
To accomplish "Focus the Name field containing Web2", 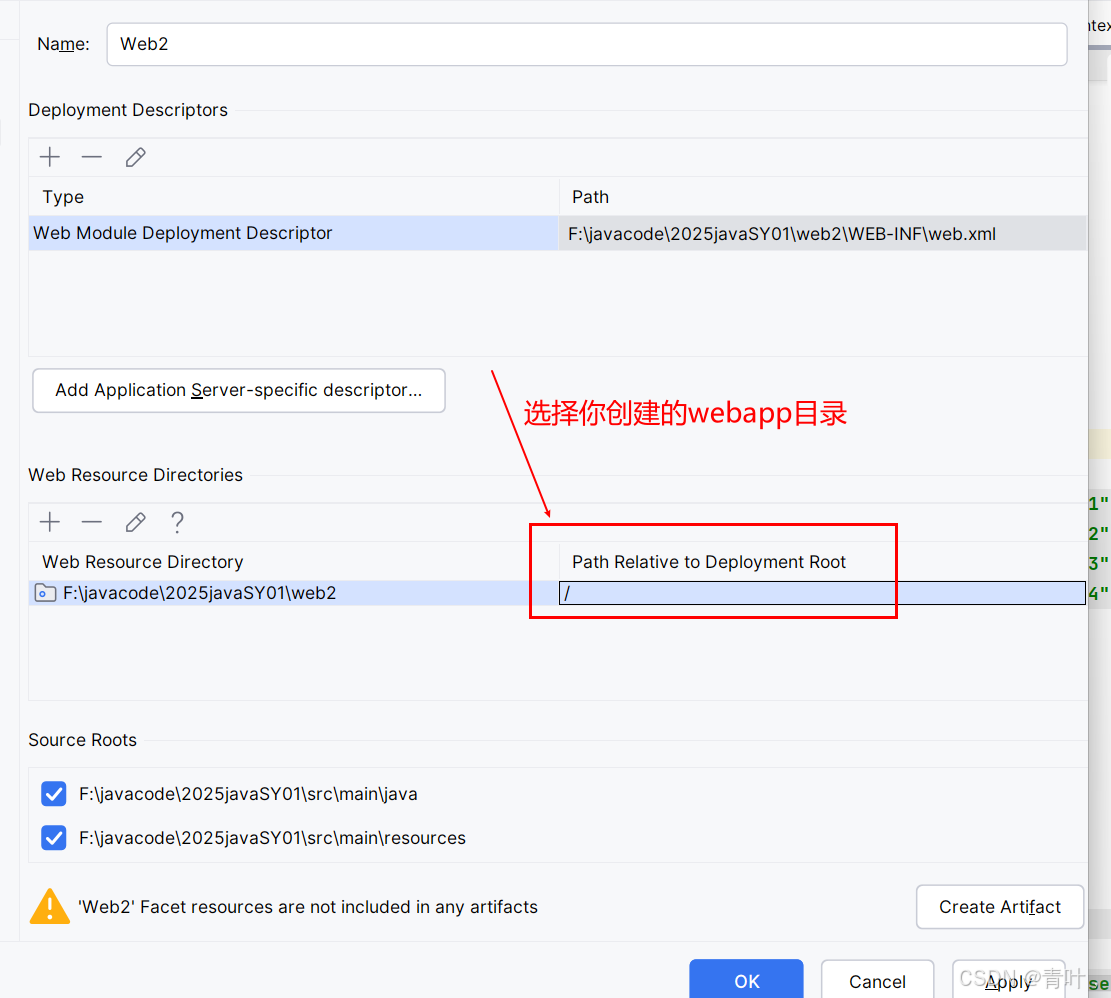I will click(x=587, y=44).
